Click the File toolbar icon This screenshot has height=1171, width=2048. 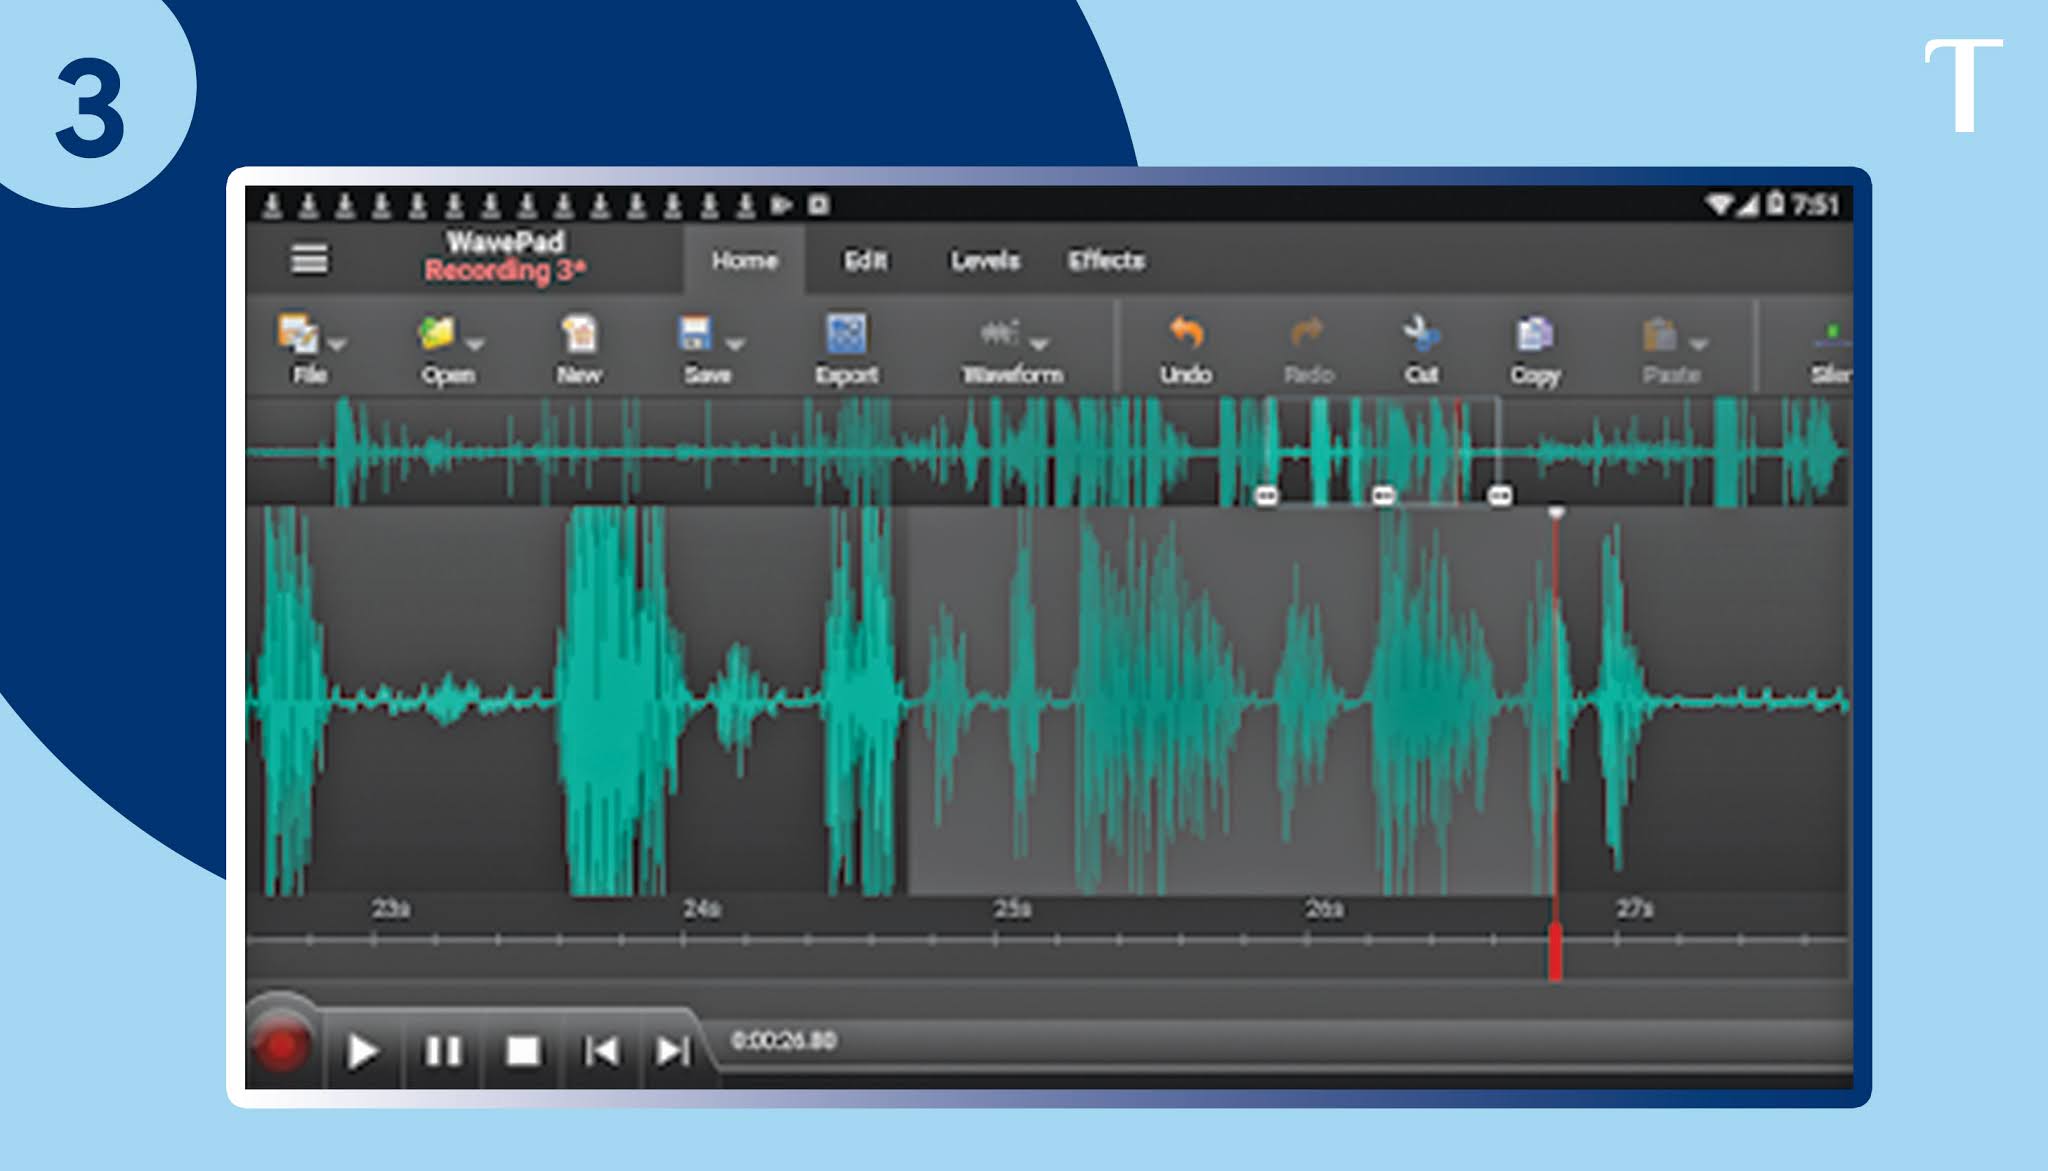pyautogui.click(x=298, y=334)
